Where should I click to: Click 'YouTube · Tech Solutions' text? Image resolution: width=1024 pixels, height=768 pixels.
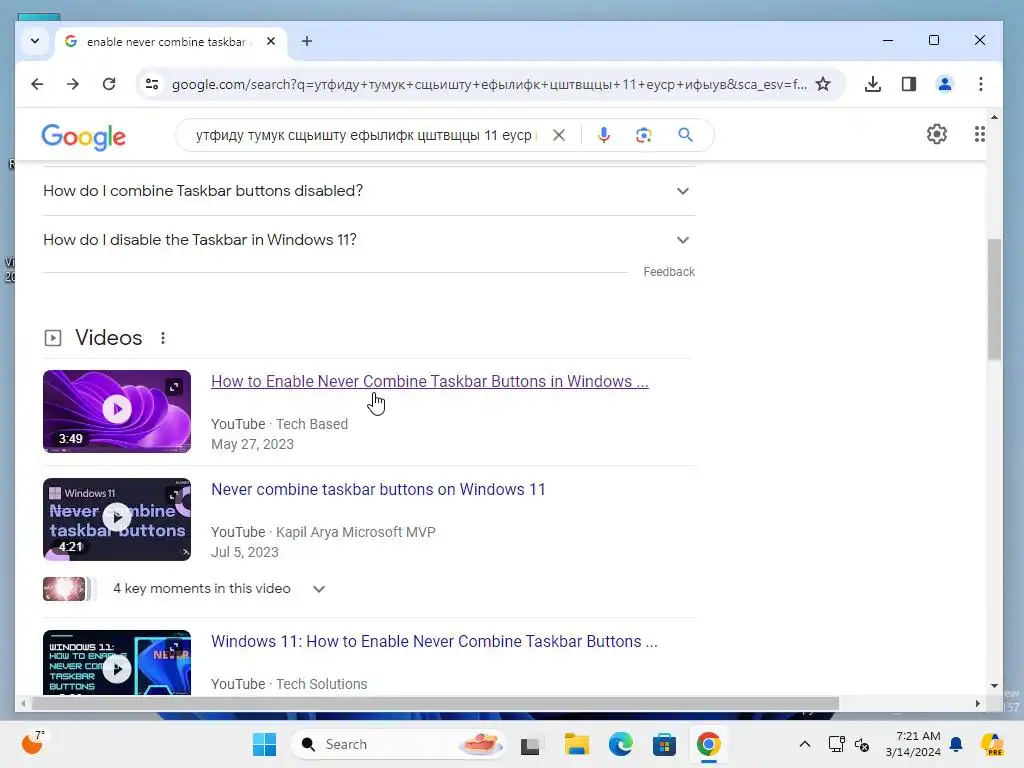[x=289, y=684]
